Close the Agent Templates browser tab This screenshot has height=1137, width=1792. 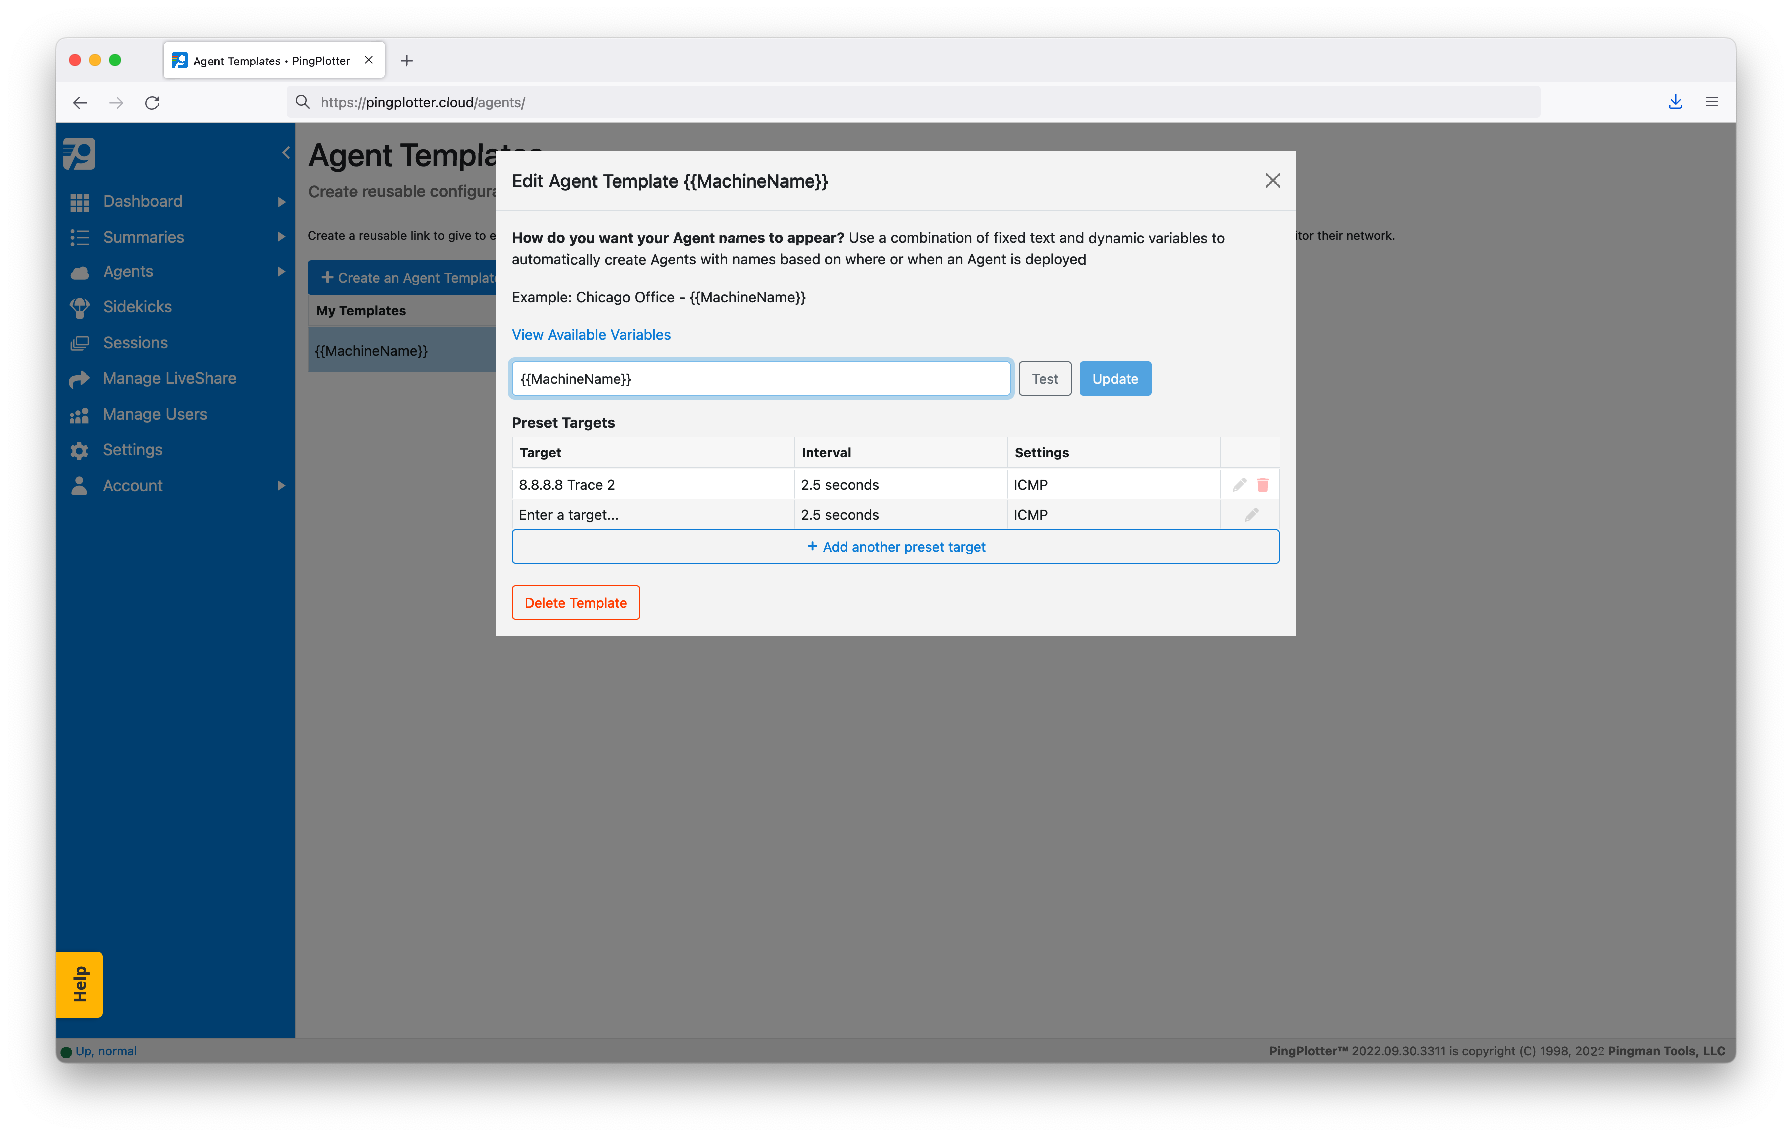tap(369, 60)
